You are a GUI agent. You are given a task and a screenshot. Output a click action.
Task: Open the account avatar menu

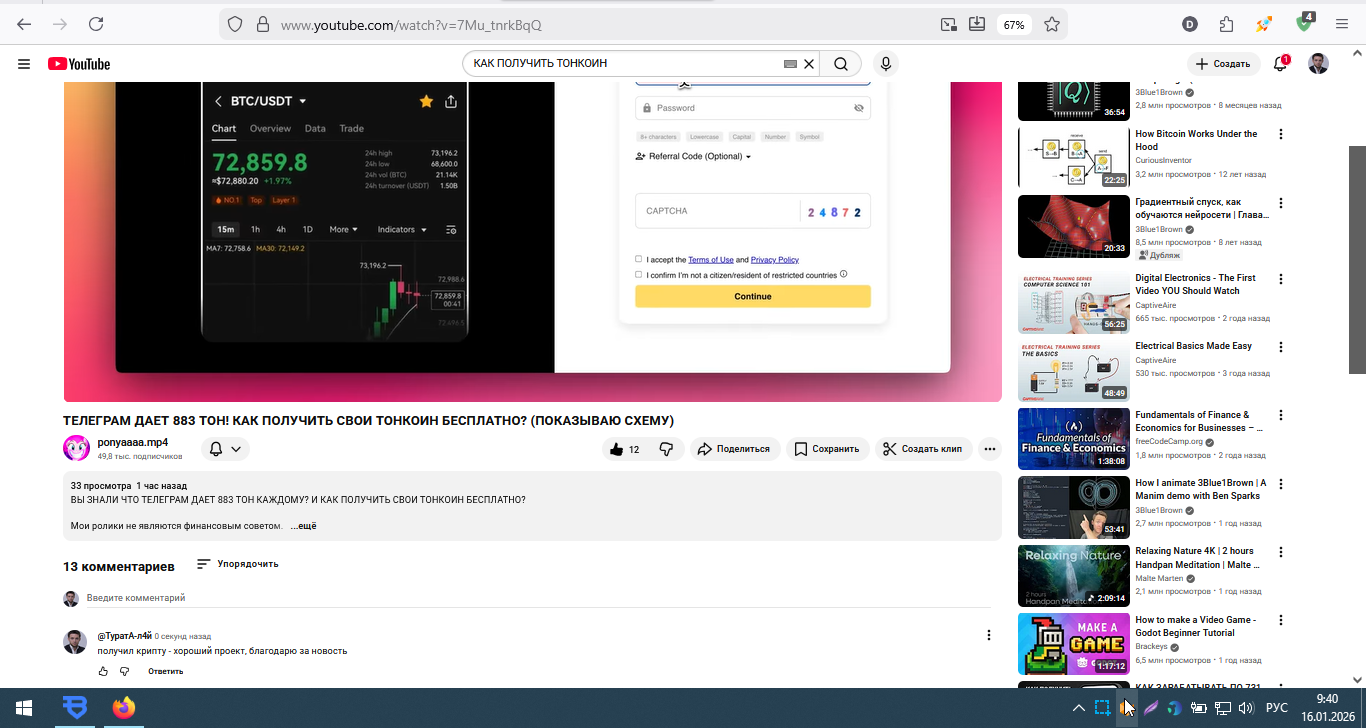1319,64
